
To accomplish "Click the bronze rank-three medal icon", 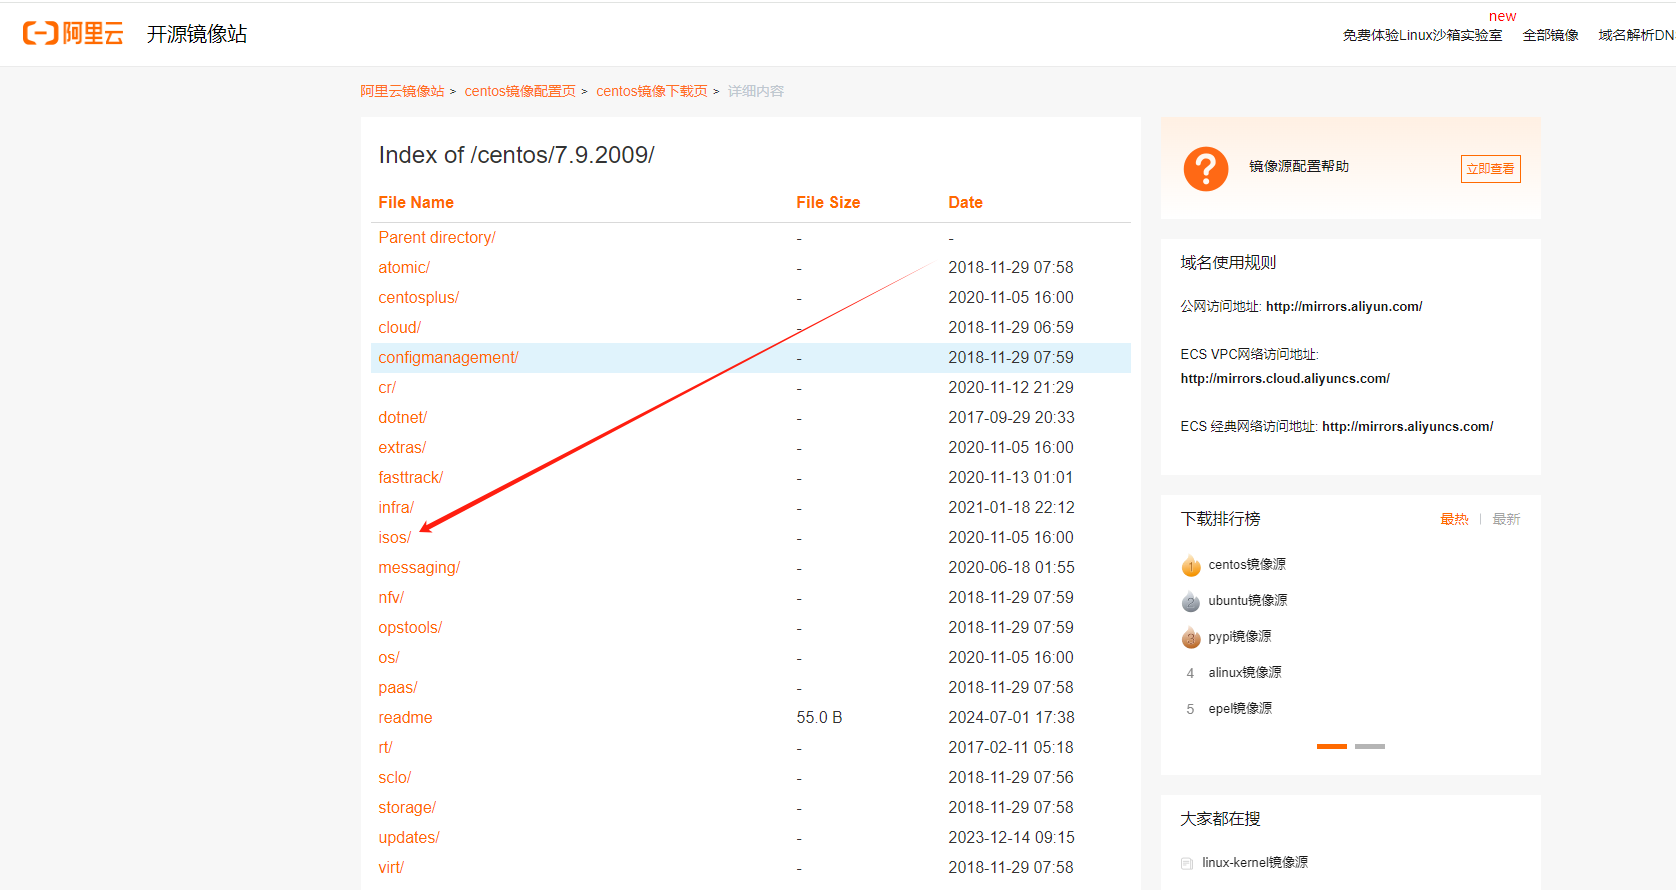I will click(1190, 638).
